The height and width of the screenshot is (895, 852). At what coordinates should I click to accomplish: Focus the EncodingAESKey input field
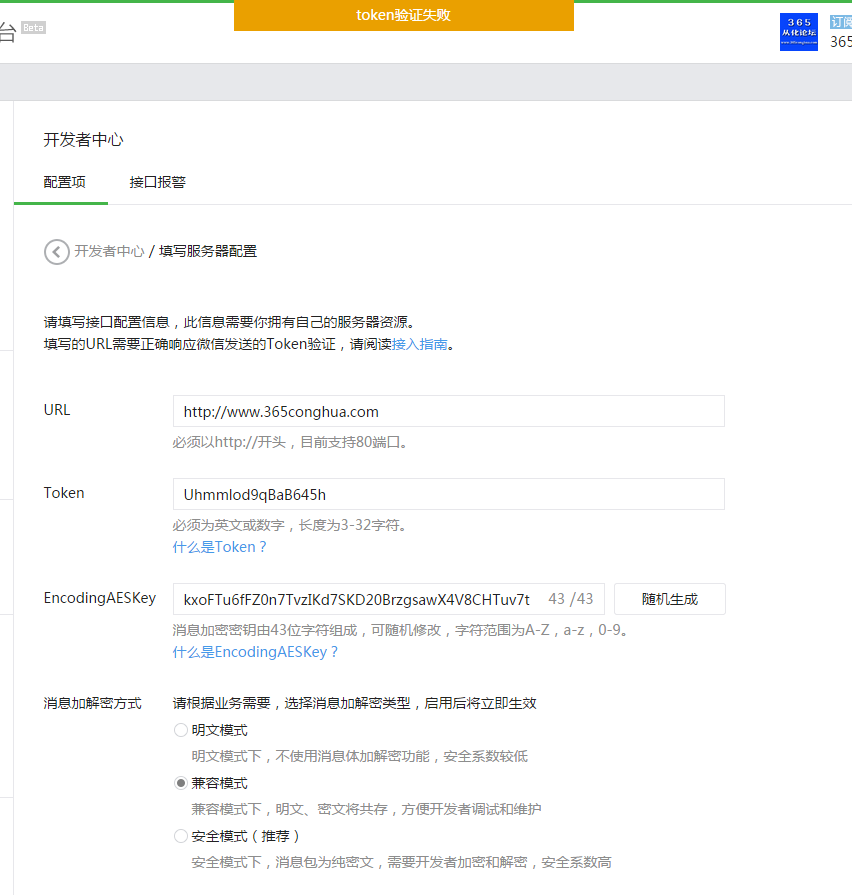click(x=389, y=599)
